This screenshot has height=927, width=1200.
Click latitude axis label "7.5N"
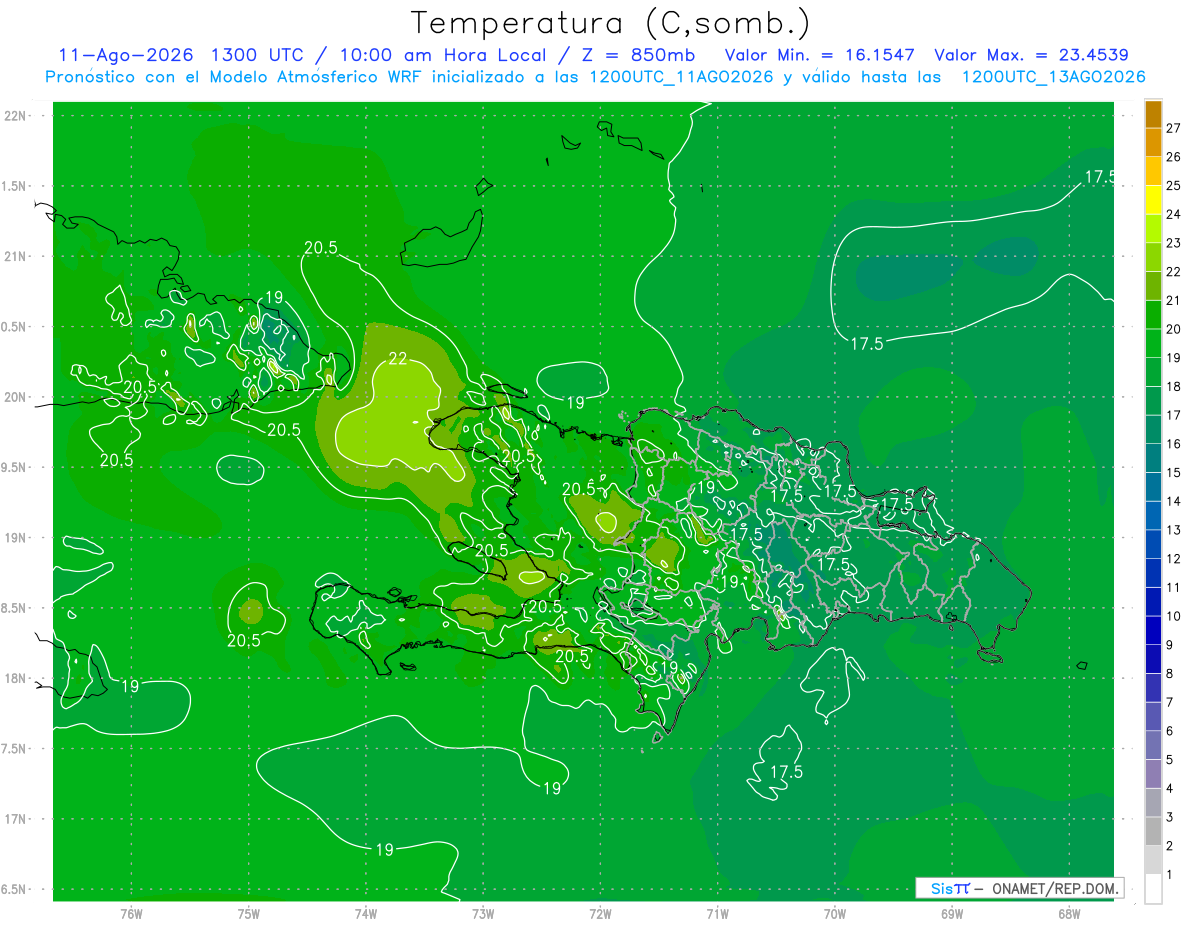click(16, 749)
